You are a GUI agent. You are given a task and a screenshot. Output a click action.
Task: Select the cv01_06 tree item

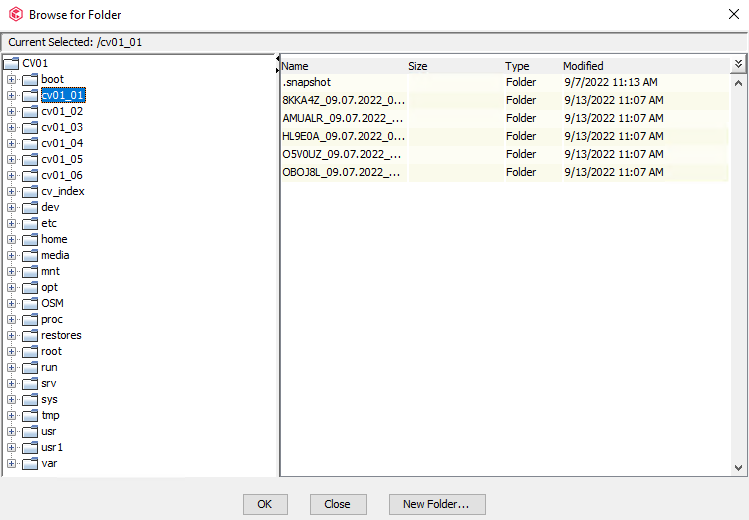pos(62,175)
